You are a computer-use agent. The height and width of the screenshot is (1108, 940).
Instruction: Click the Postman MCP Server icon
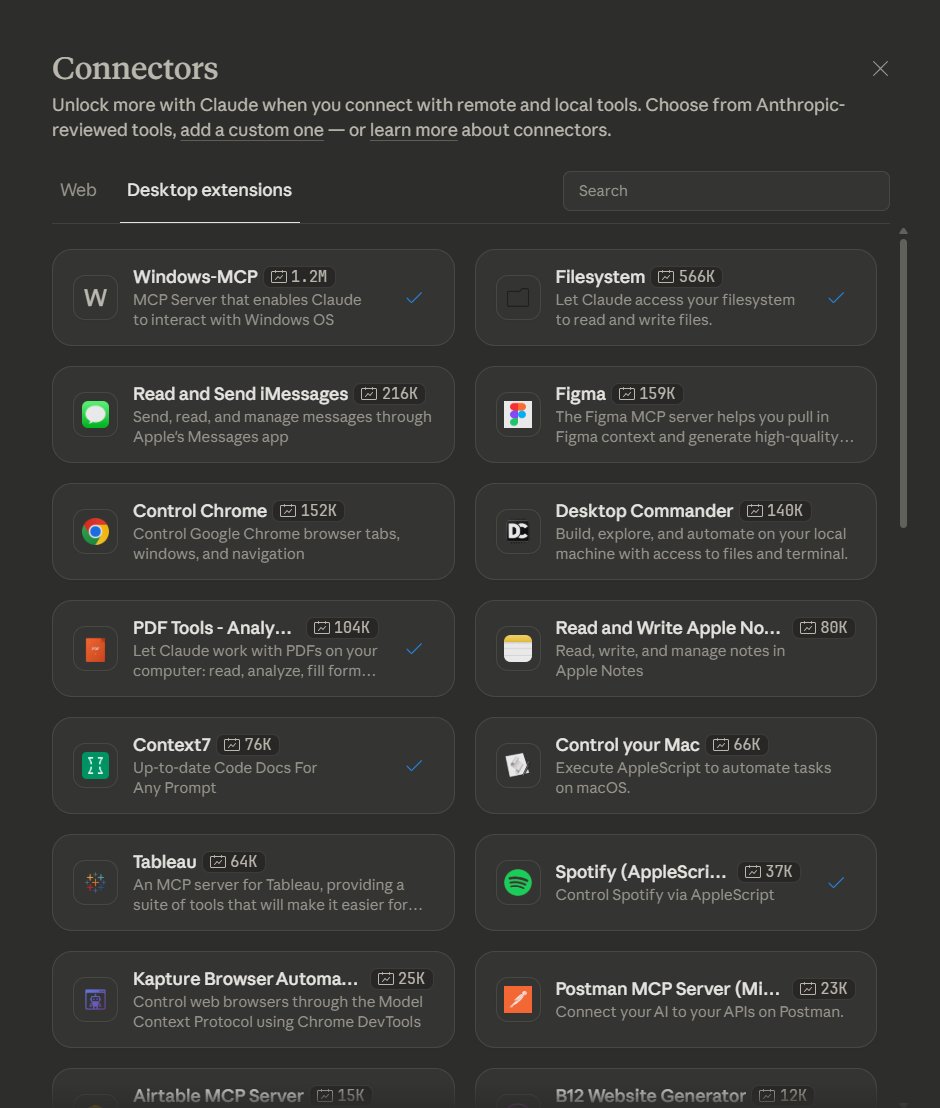518,999
